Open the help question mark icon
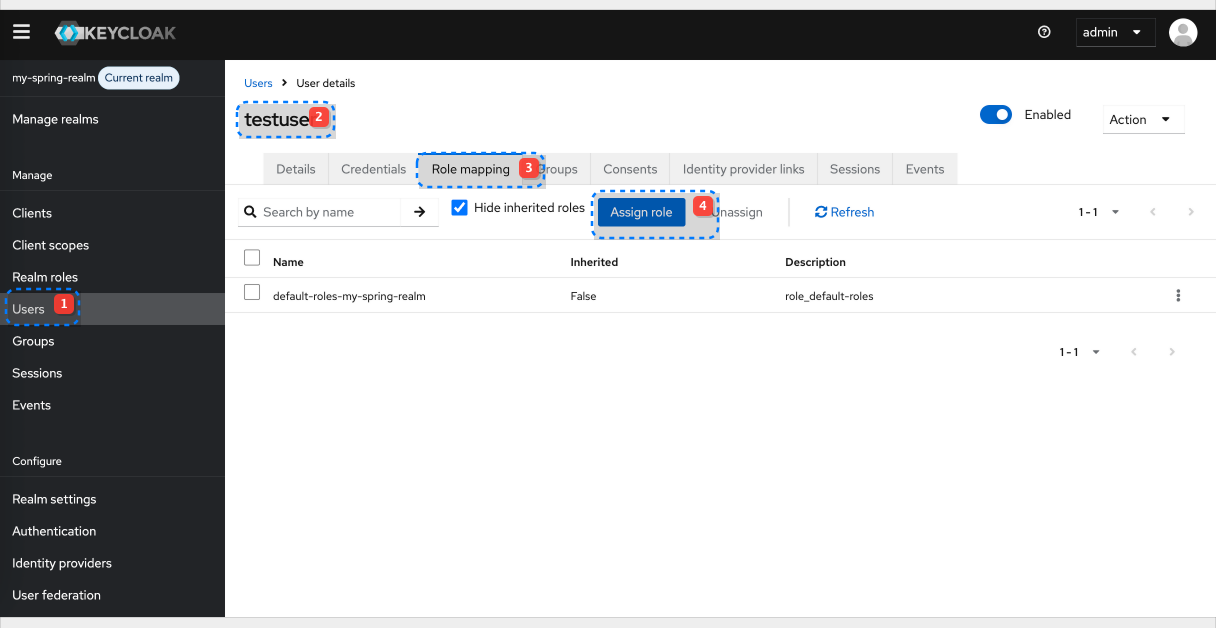 click(x=1044, y=32)
